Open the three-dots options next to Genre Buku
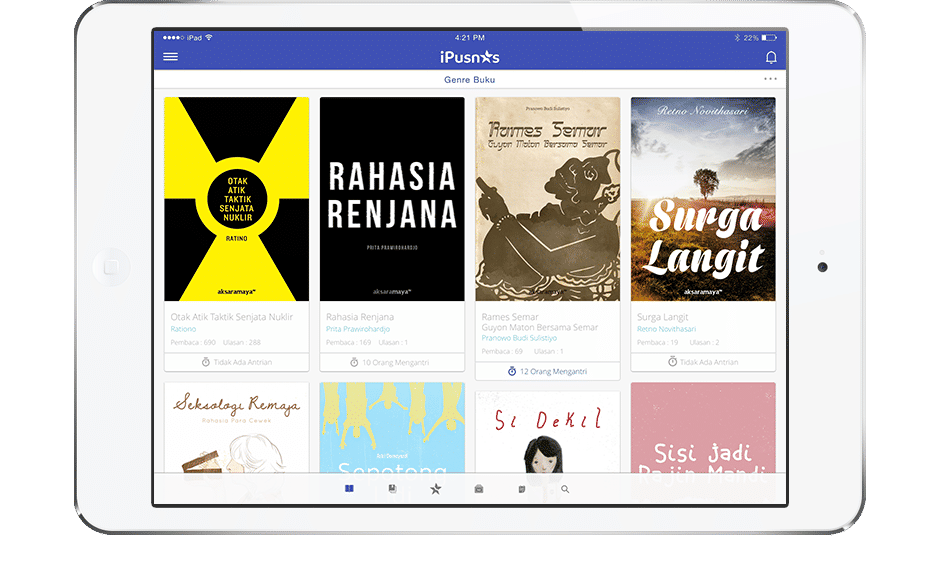937x573 pixels. 770,79
